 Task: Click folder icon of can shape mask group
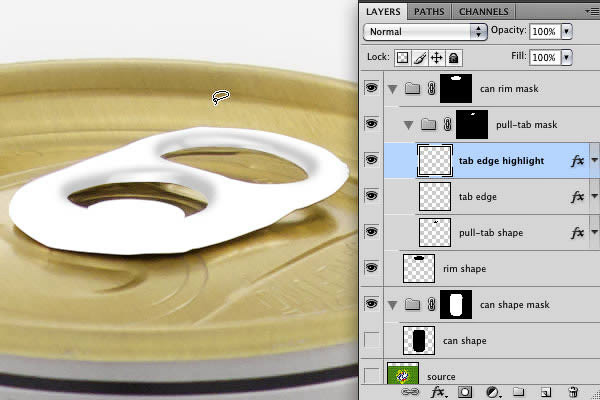coord(412,304)
